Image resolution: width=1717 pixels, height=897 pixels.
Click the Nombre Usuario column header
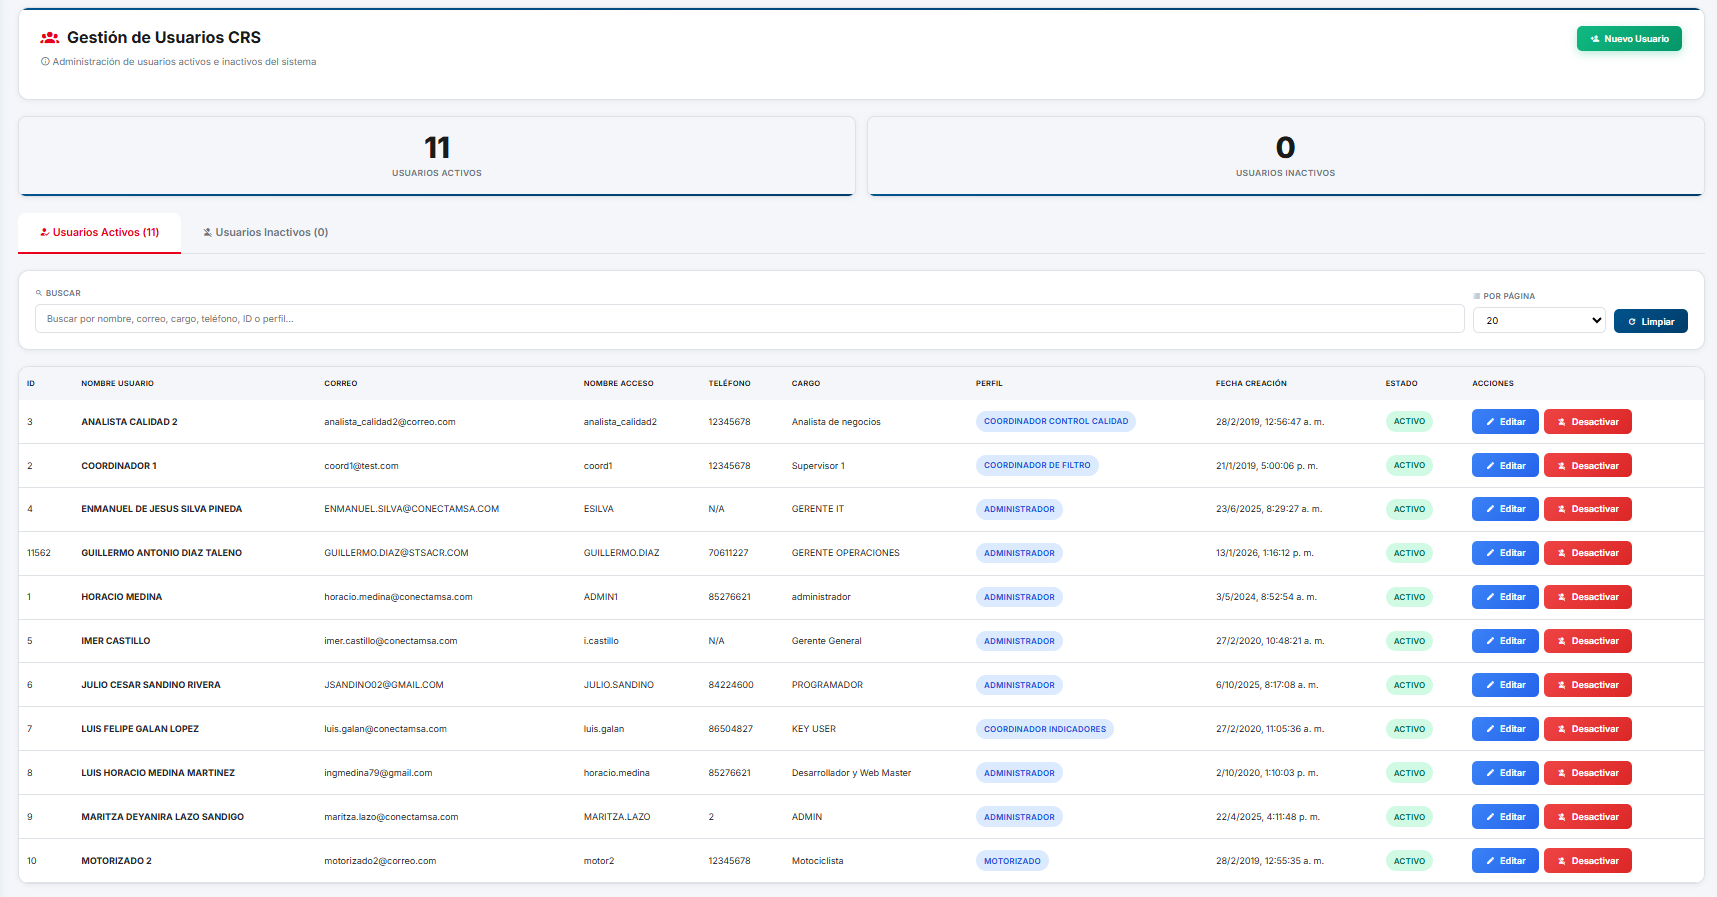tap(117, 384)
